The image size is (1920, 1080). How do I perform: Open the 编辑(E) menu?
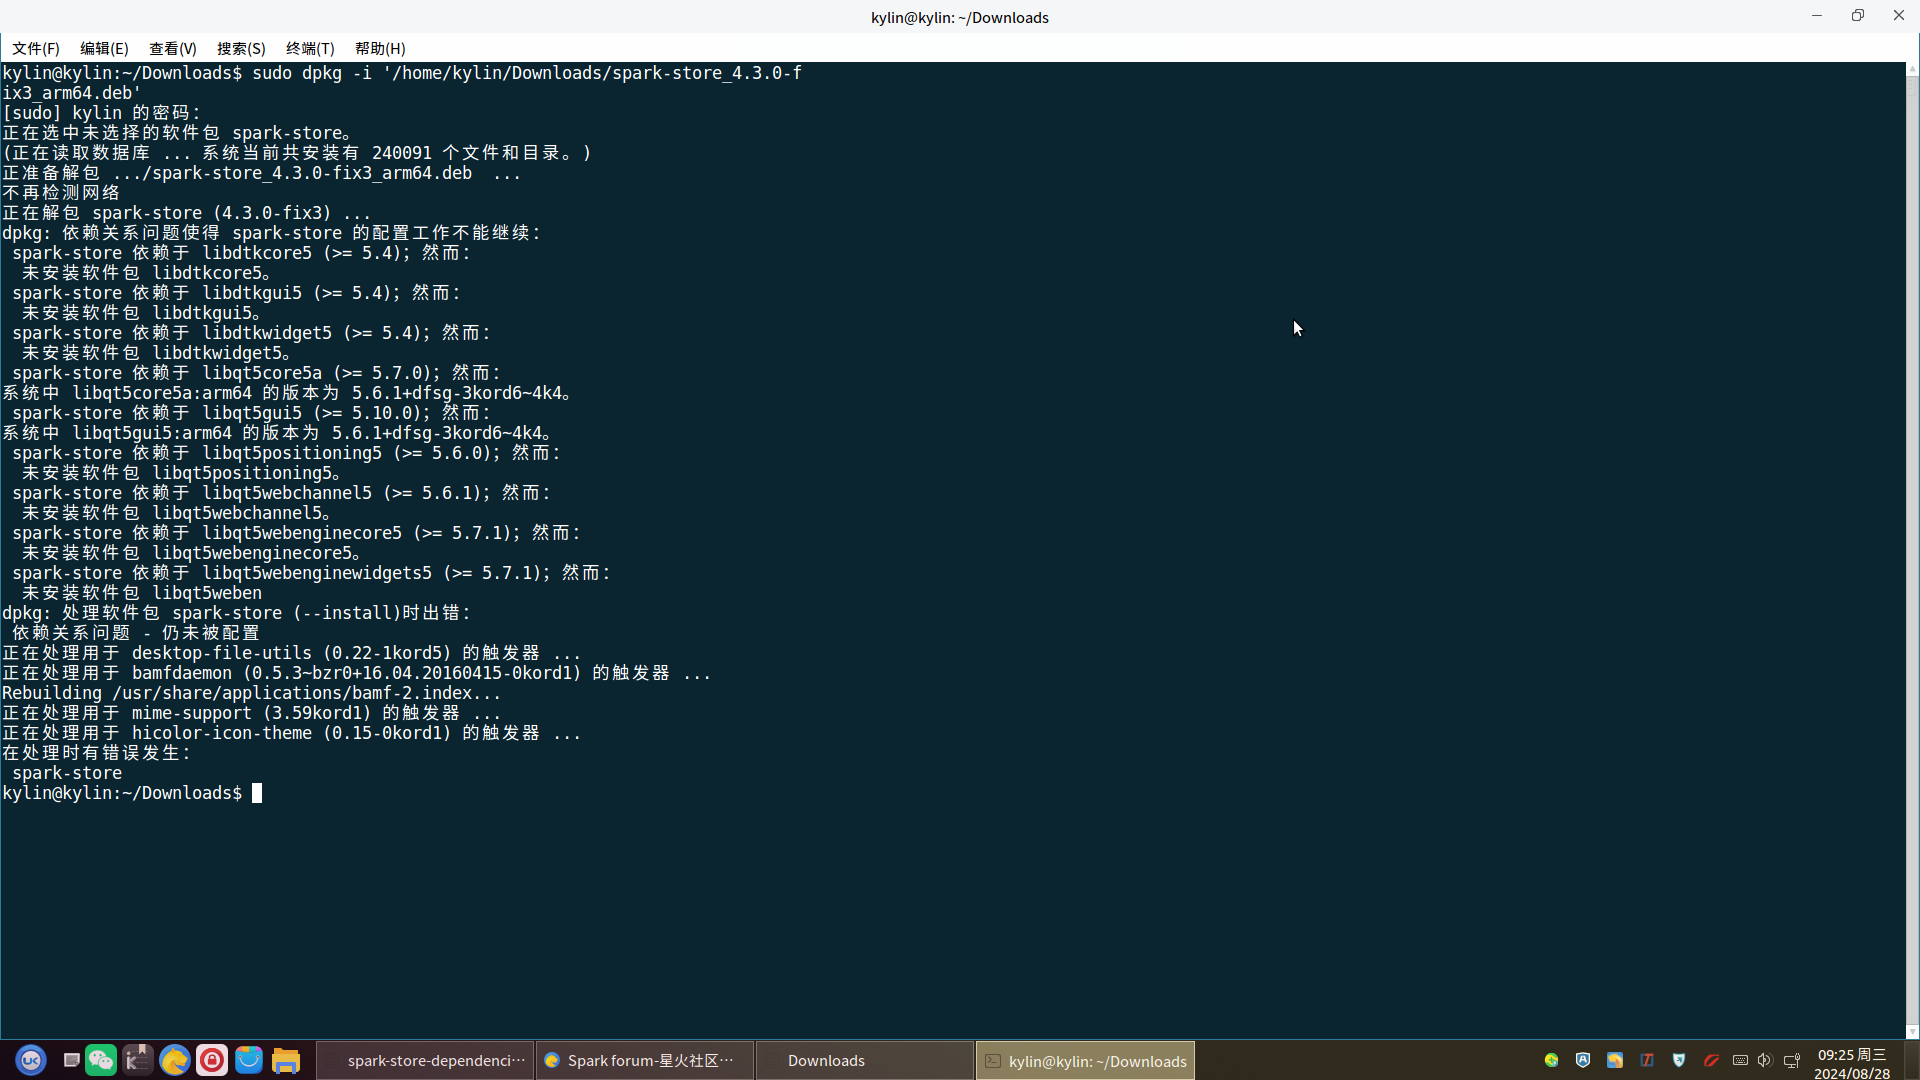pyautogui.click(x=104, y=48)
